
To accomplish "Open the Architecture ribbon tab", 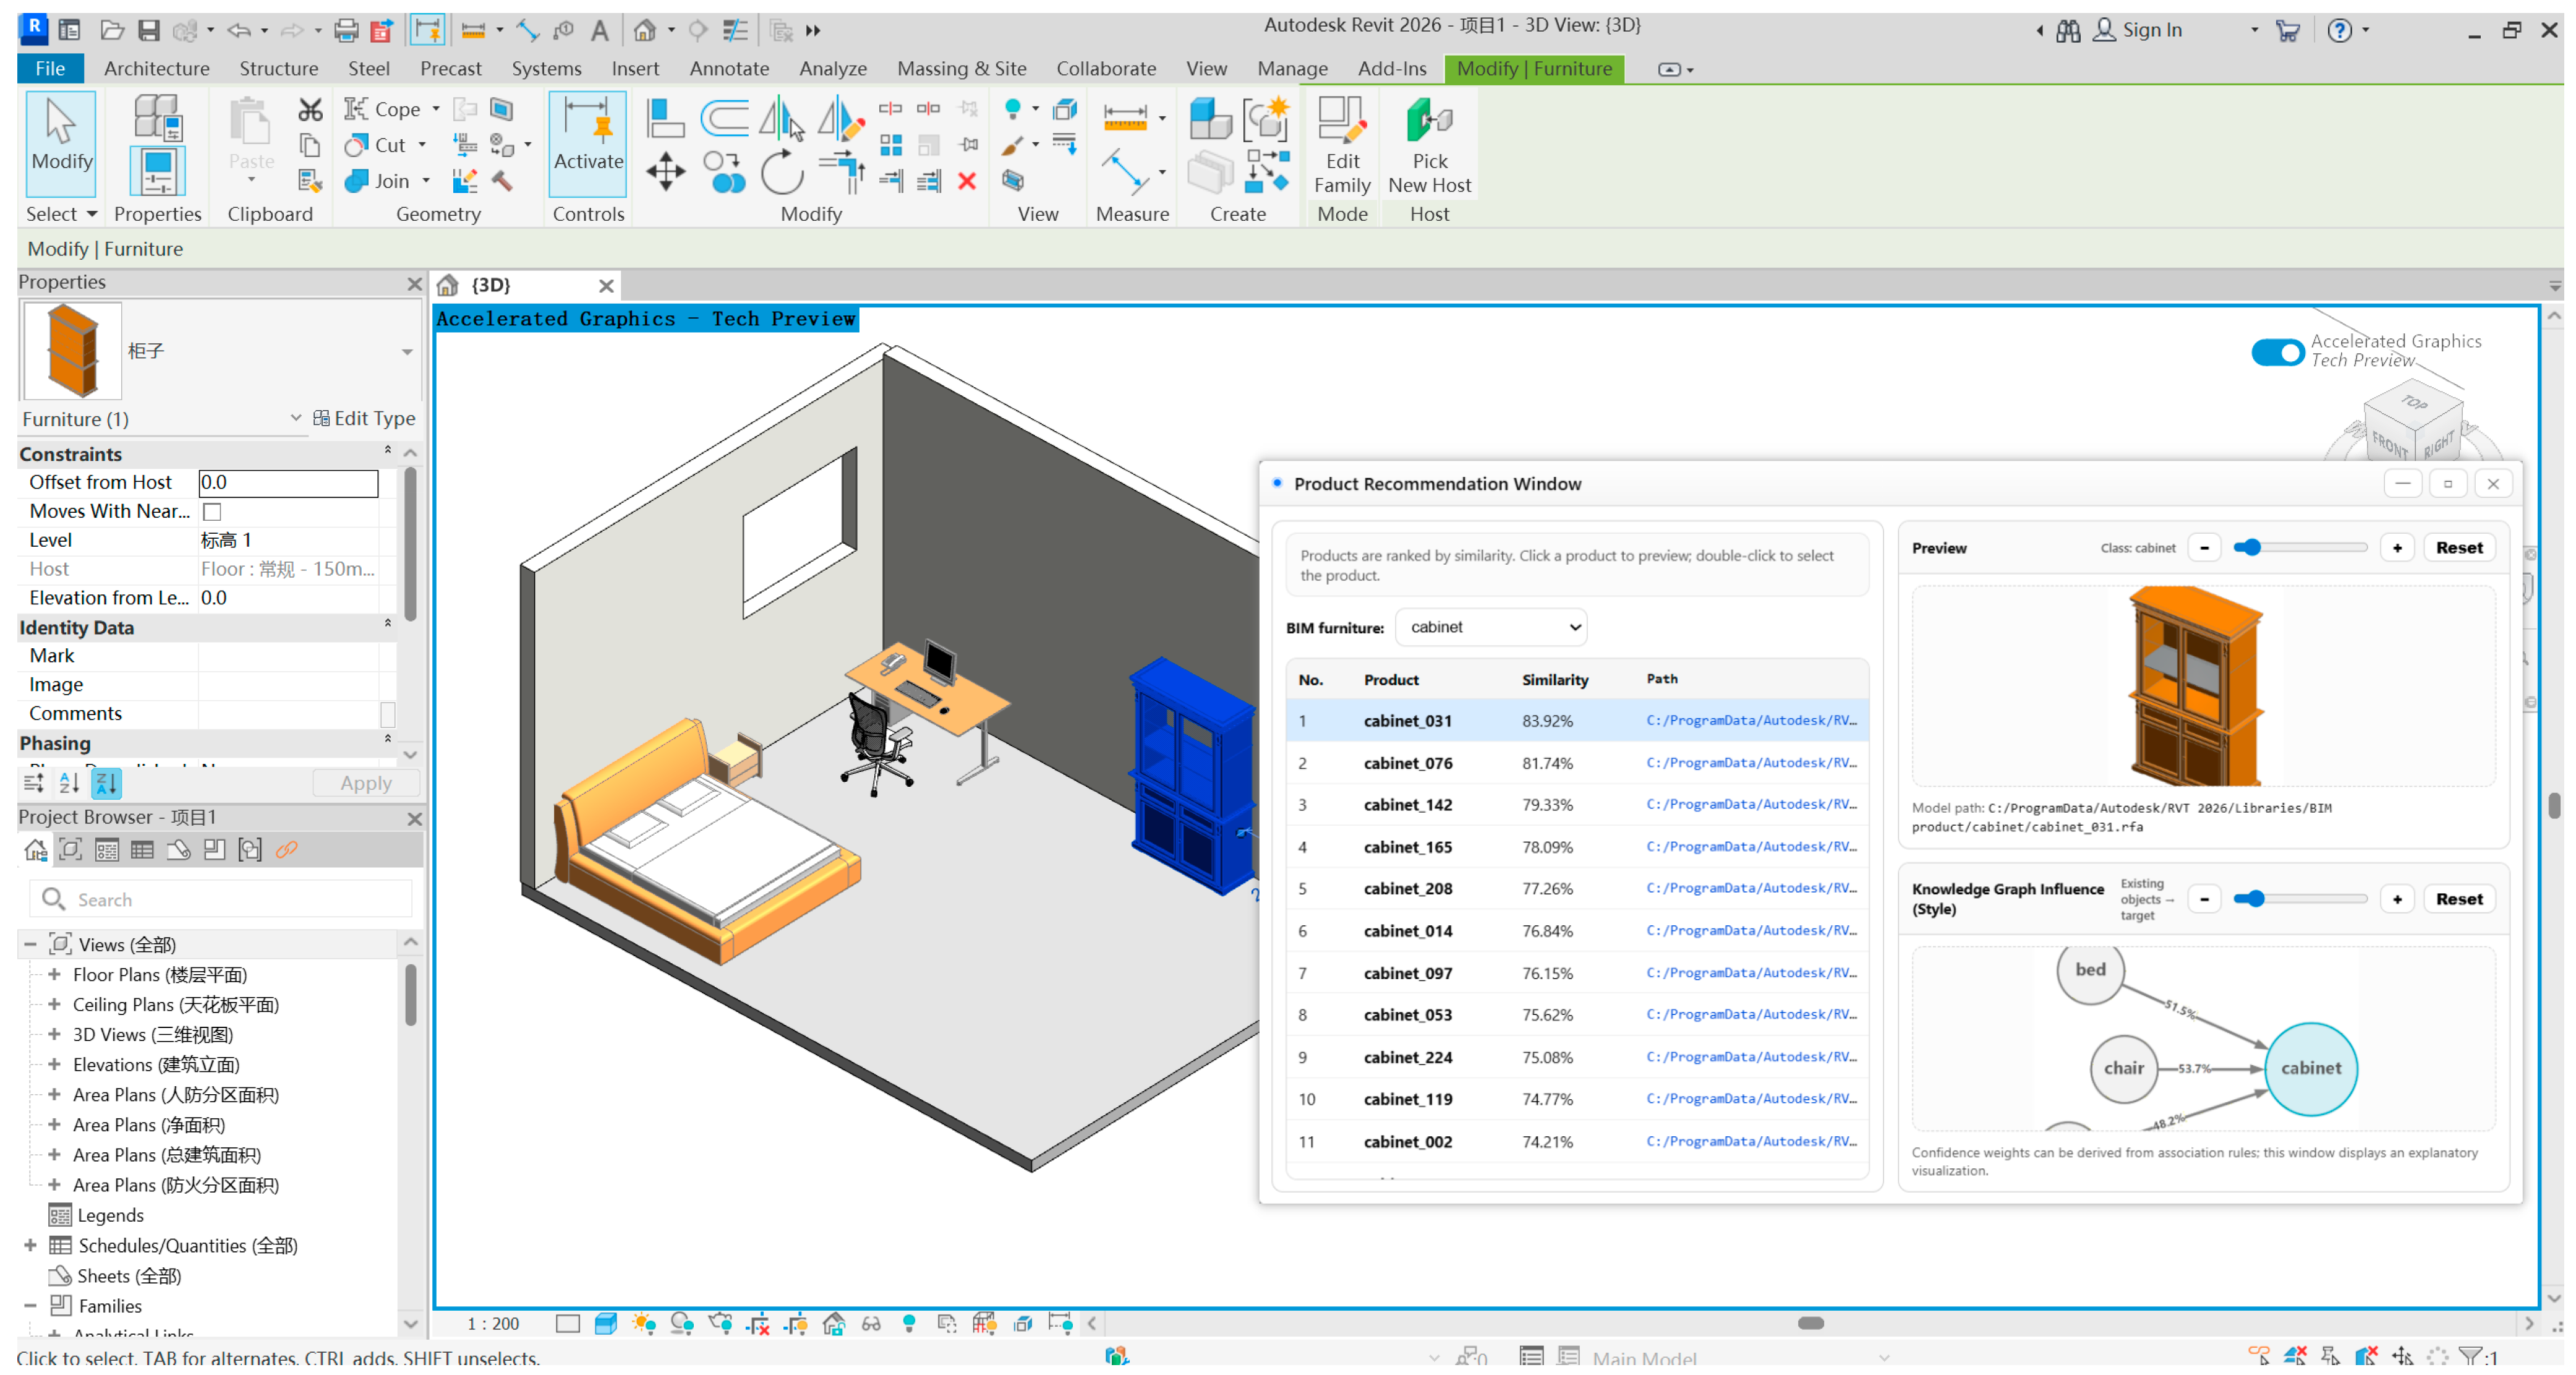I will click(x=156, y=68).
